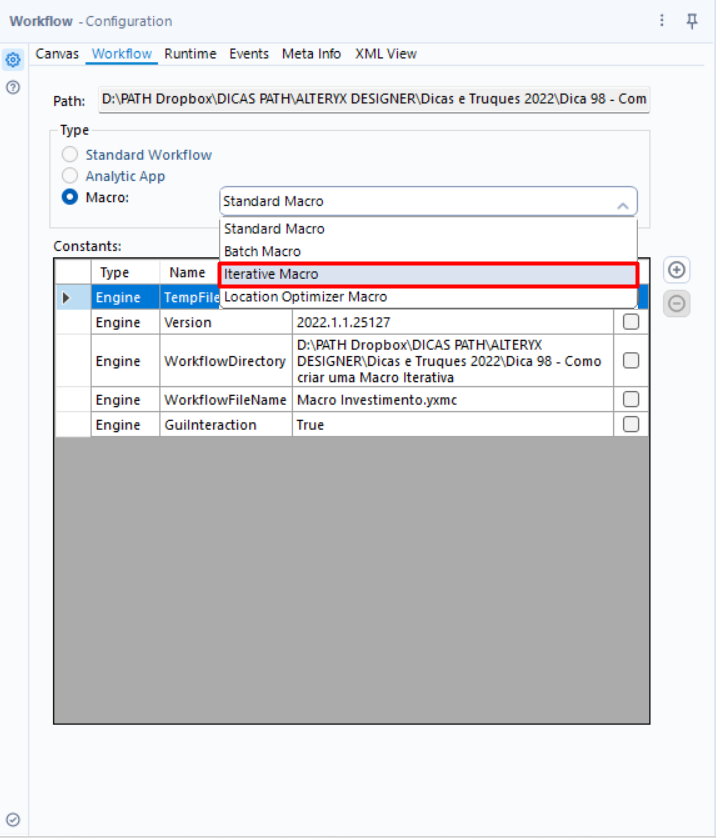Select the GuiInteraction name cell

[226, 425]
